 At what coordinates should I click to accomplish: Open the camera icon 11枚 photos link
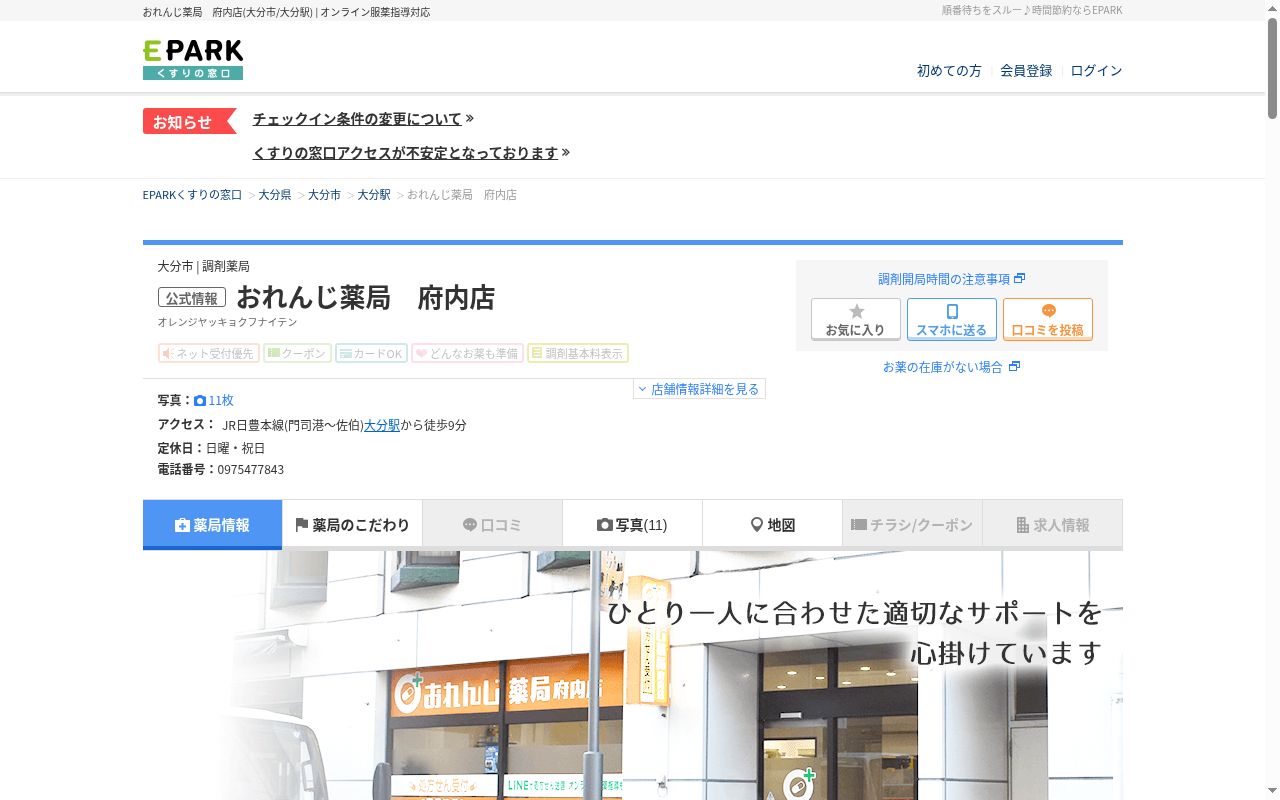[x=214, y=400]
